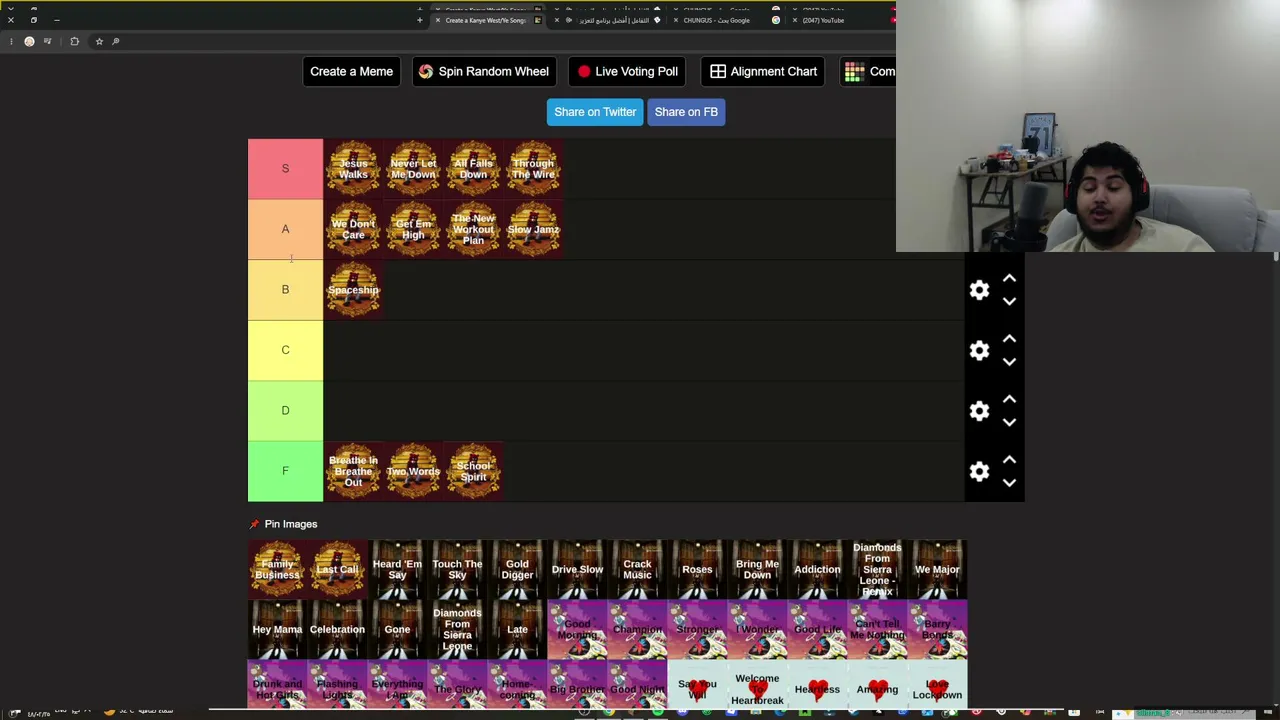Click the Roses song tile
This screenshot has width=1280, height=720.
pos(697,569)
